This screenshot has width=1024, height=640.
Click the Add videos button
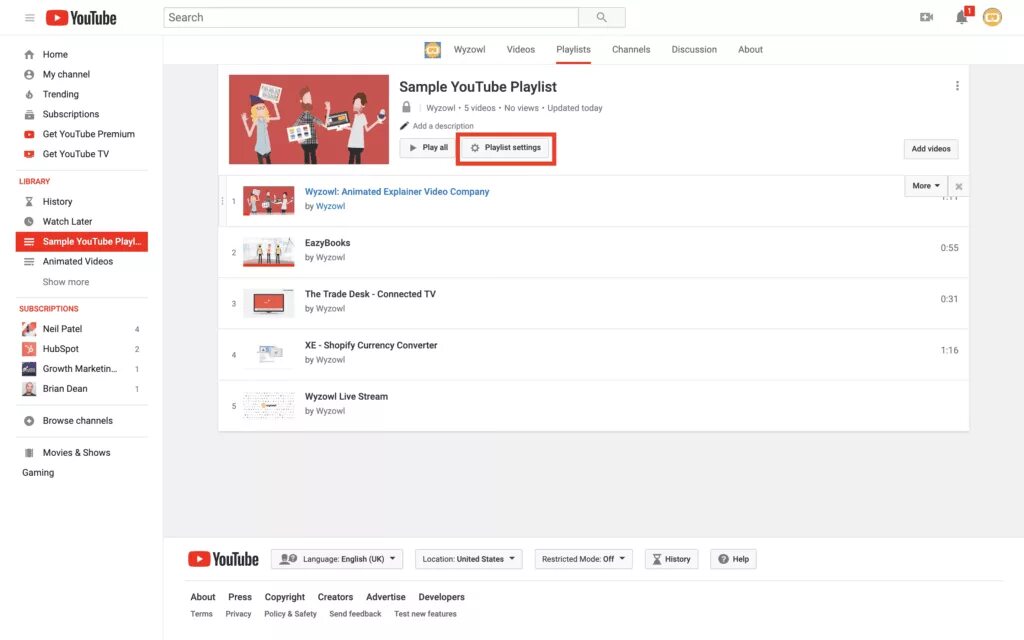click(x=931, y=149)
